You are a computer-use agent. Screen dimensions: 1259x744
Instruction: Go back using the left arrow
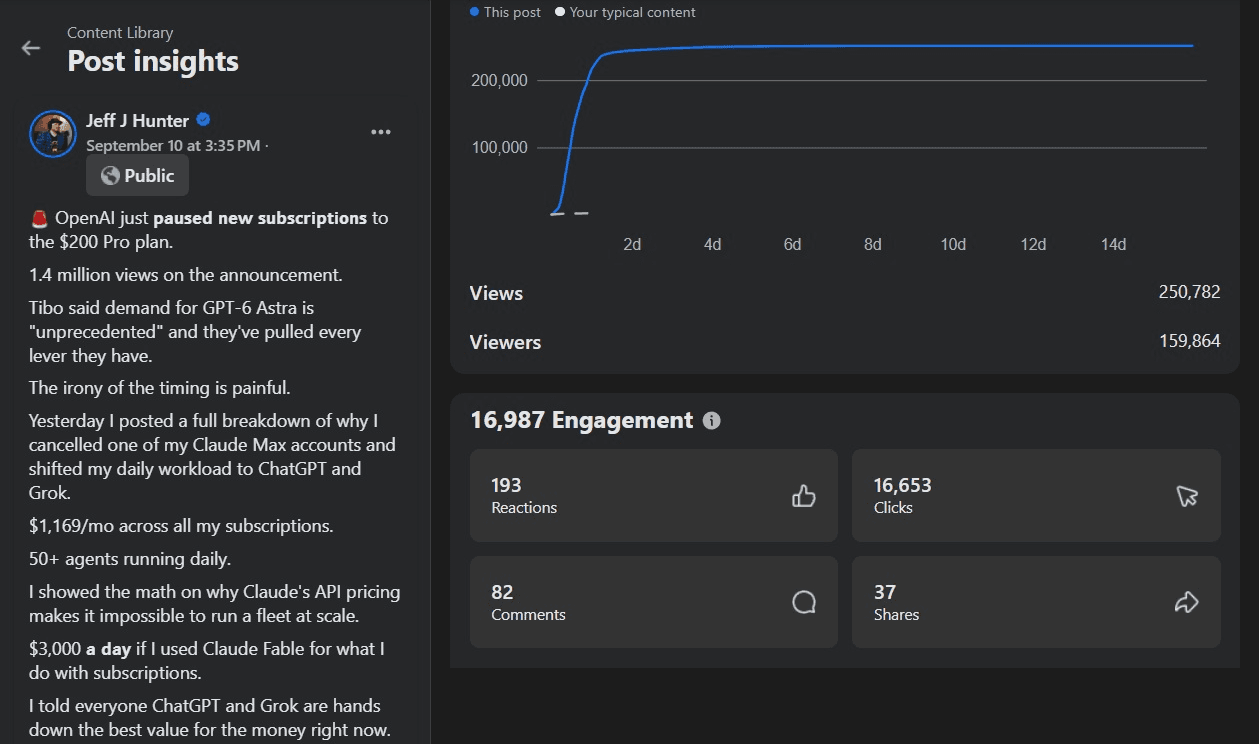click(x=31, y=48)
